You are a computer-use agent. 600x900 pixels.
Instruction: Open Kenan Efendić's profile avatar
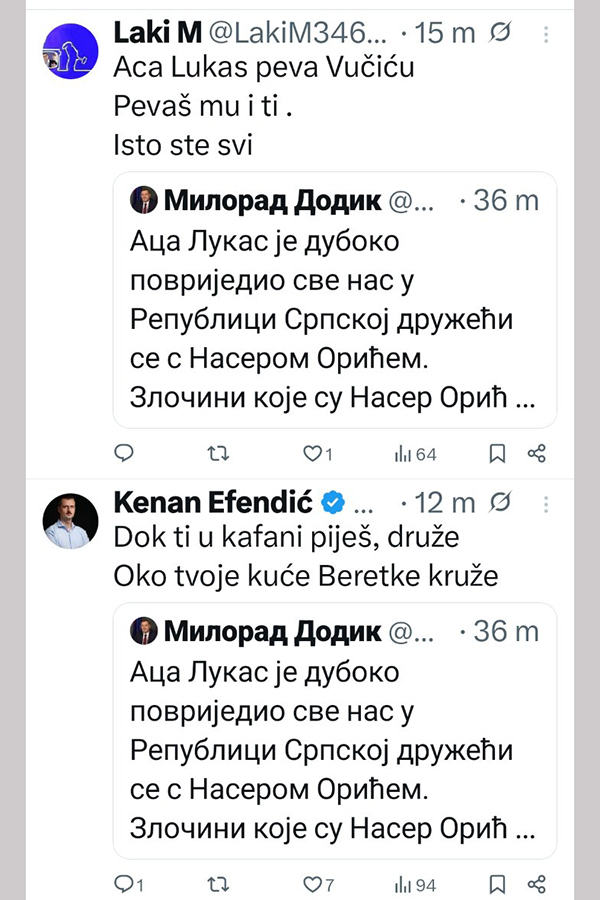pos(71,520)
